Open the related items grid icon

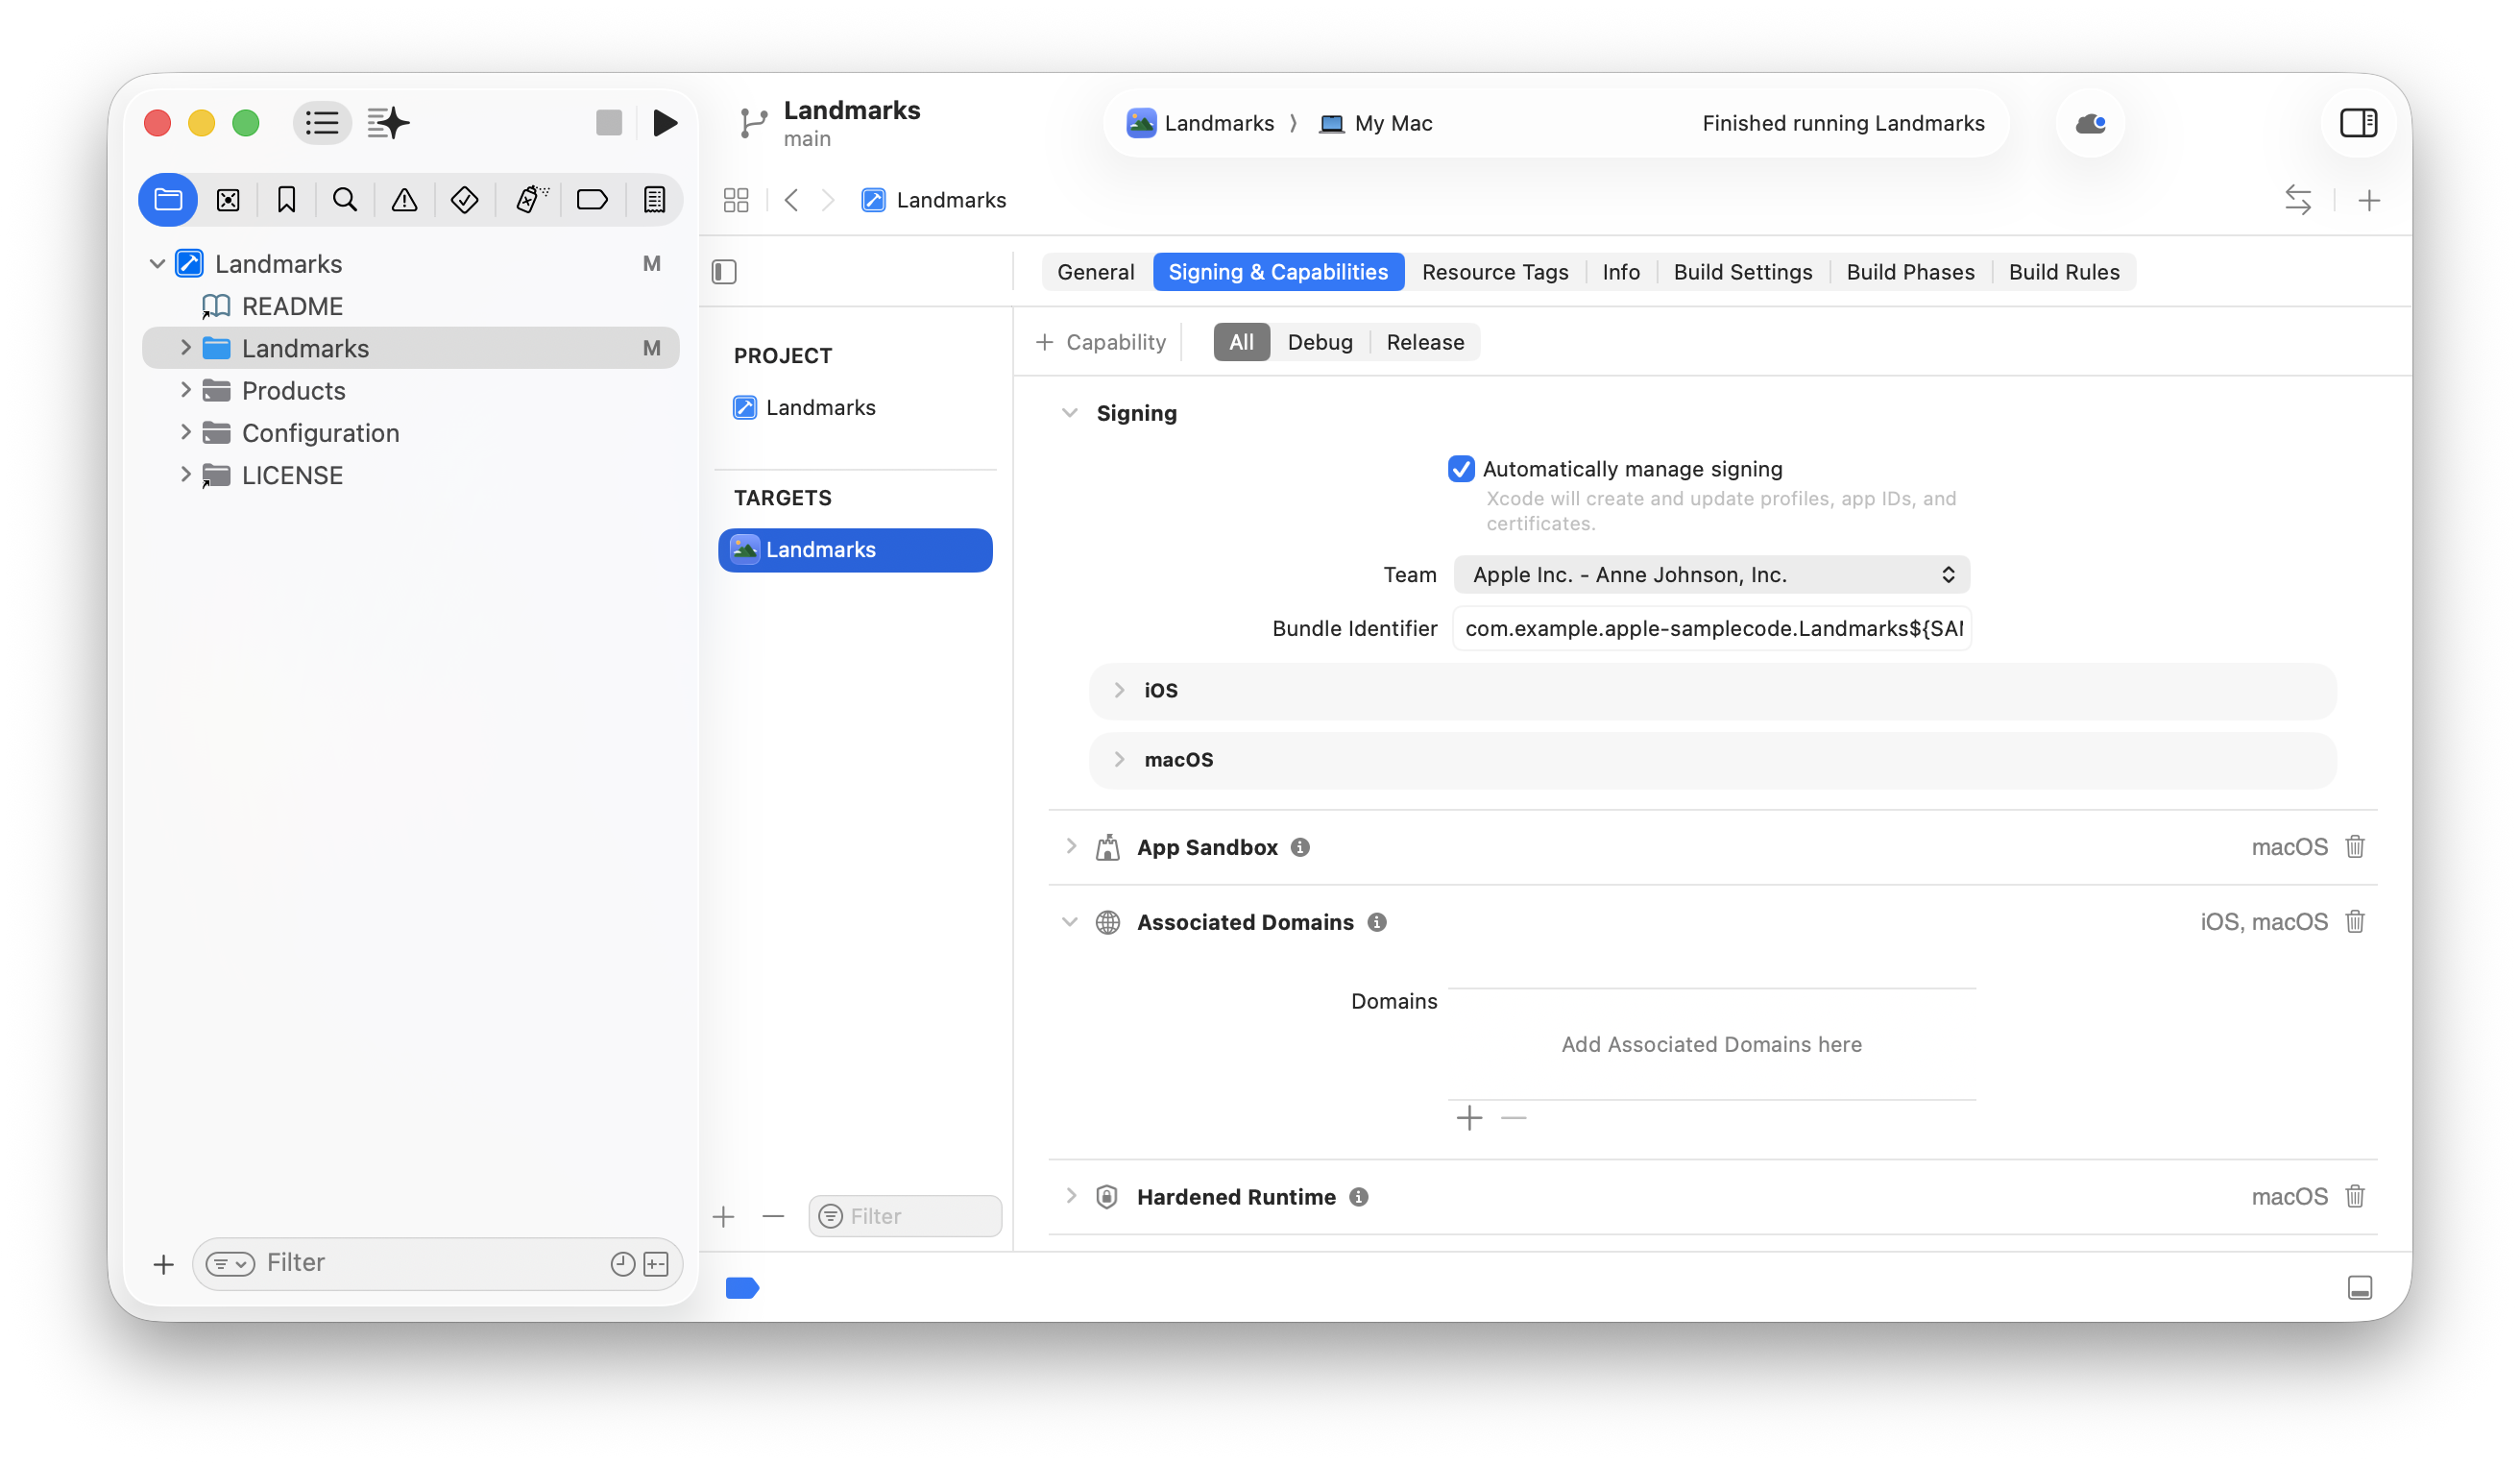click(x=736, y=200)
